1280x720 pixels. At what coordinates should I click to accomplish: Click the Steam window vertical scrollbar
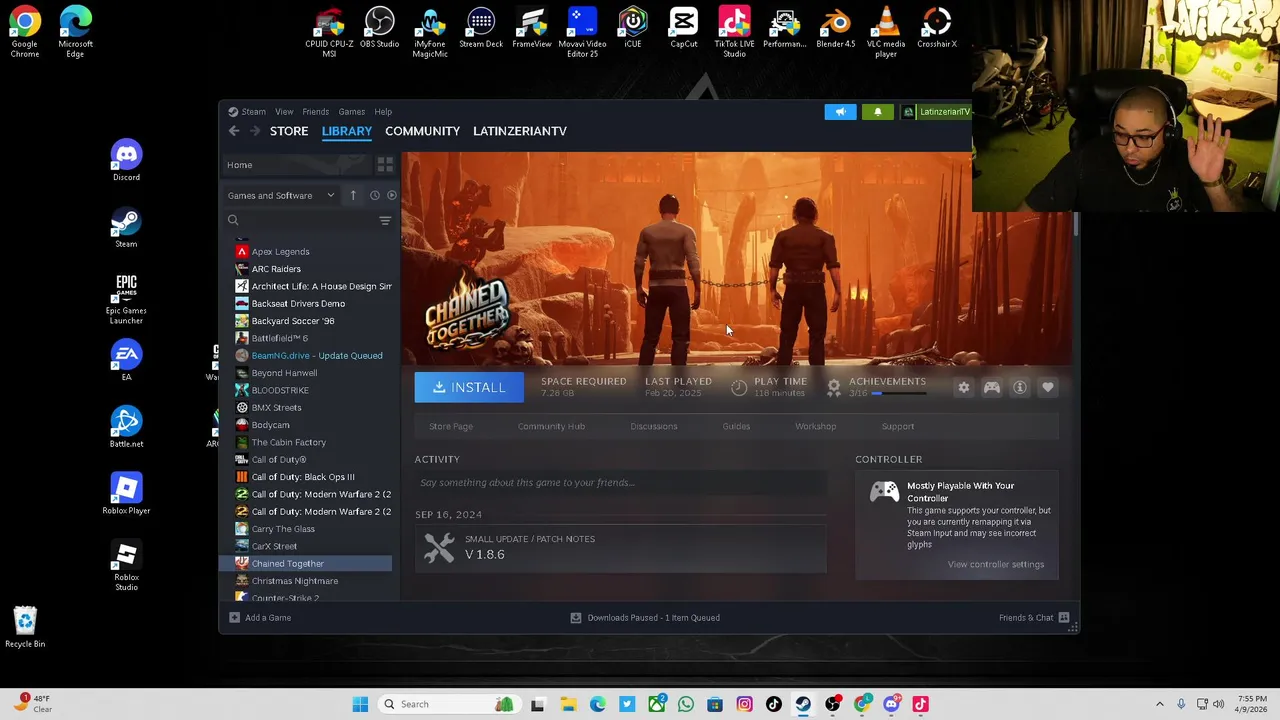click(x=1075, y=225)
